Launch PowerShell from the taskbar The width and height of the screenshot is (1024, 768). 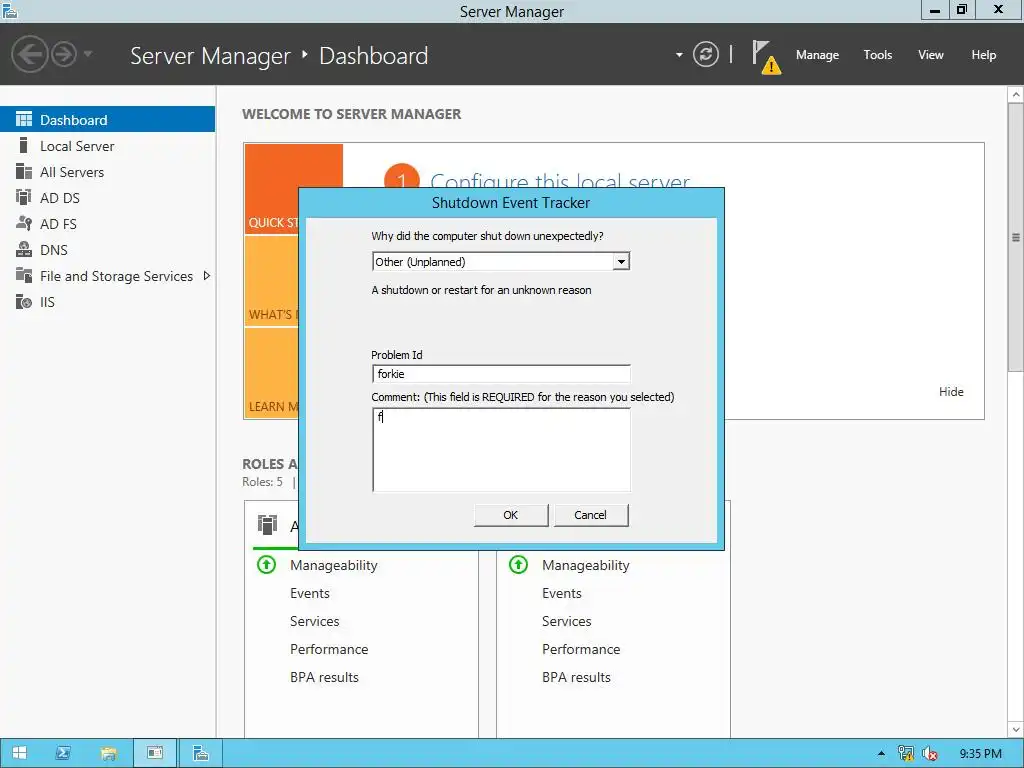64,753
